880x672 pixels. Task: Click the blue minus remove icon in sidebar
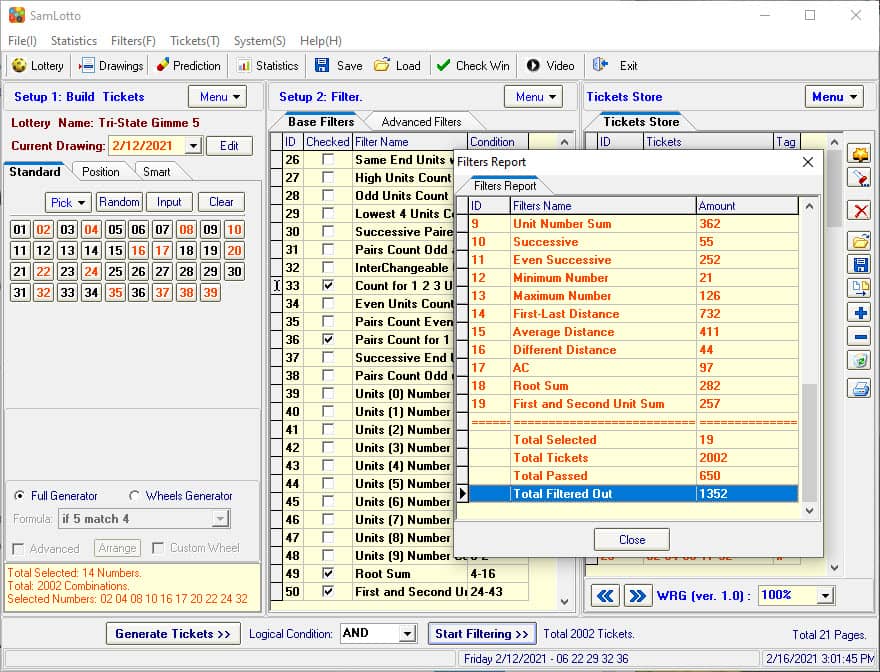pyautogui.click(x=860, y=337)
